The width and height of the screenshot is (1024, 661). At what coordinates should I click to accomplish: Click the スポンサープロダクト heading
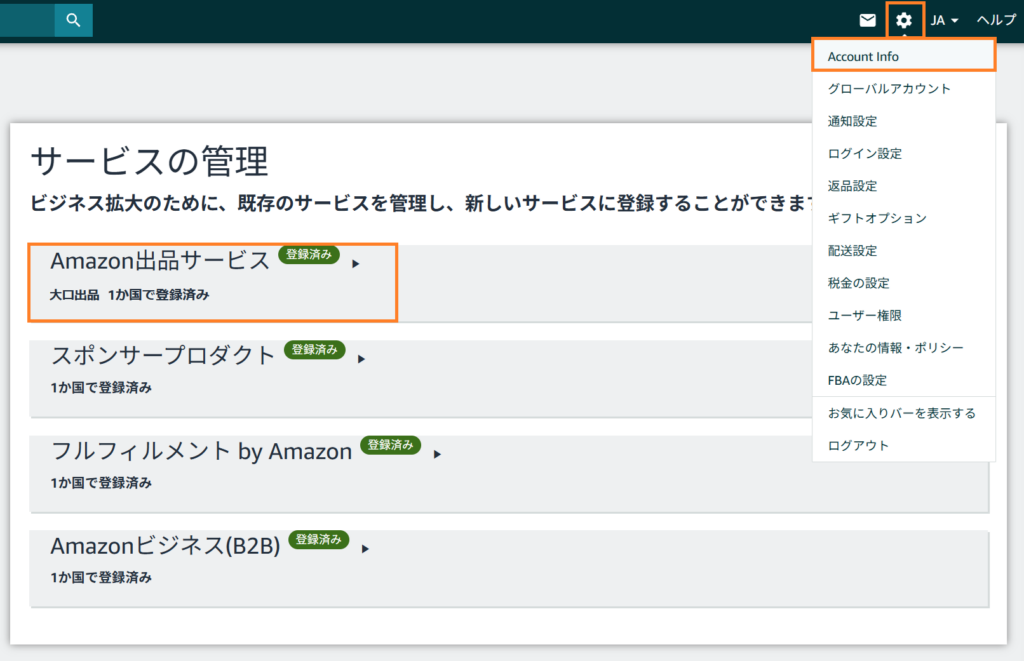click(x=163, y=355)
